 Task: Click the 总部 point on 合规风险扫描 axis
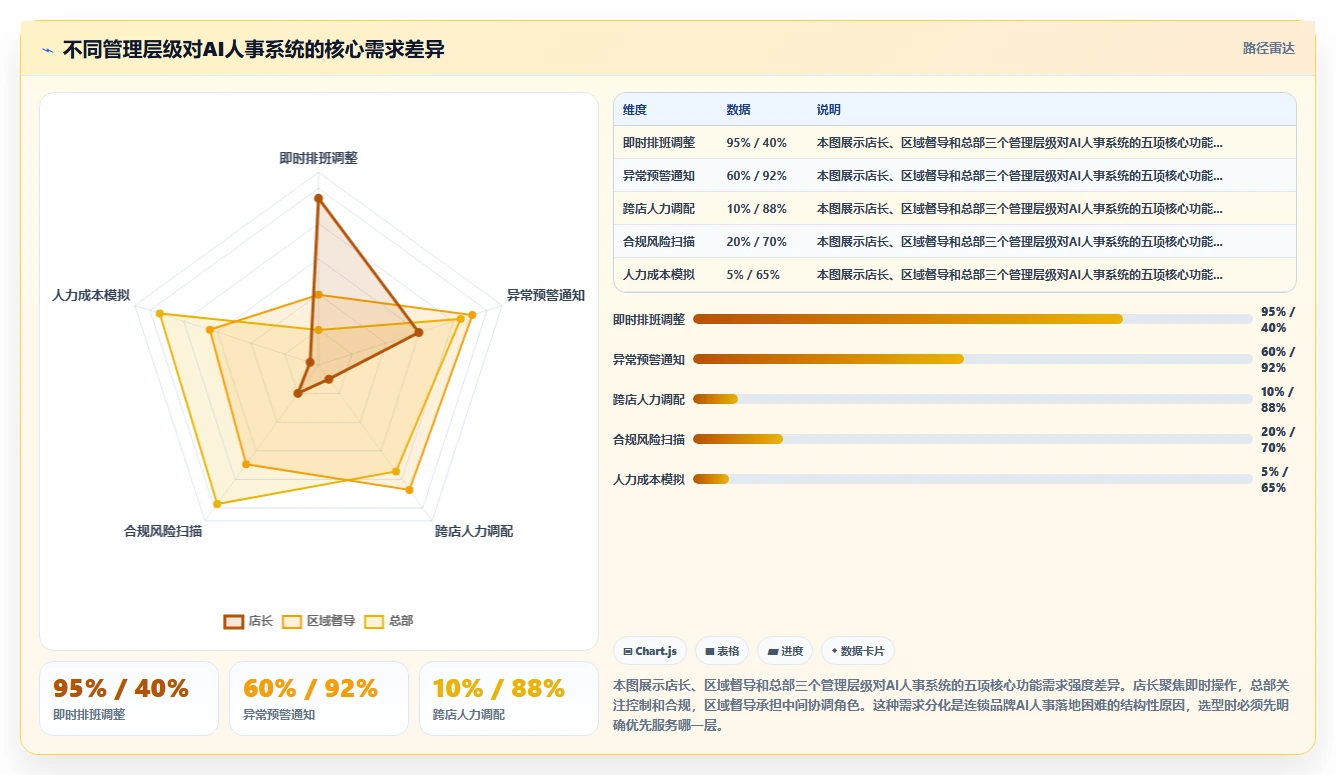point(217,504)
